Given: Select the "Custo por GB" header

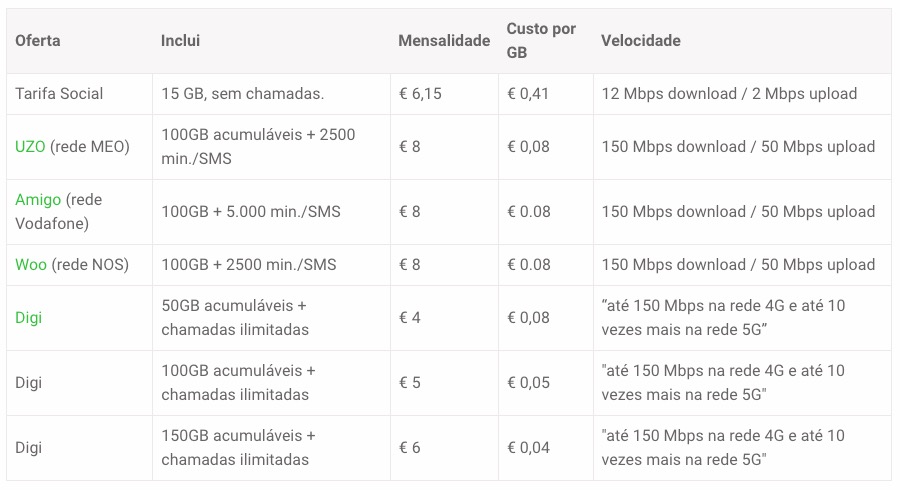Looking at the screenshot, I should pos(541,41).
